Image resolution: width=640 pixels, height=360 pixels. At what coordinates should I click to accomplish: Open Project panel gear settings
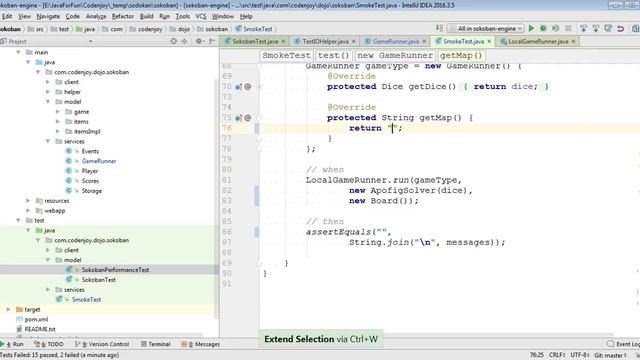tap(199, 41)
